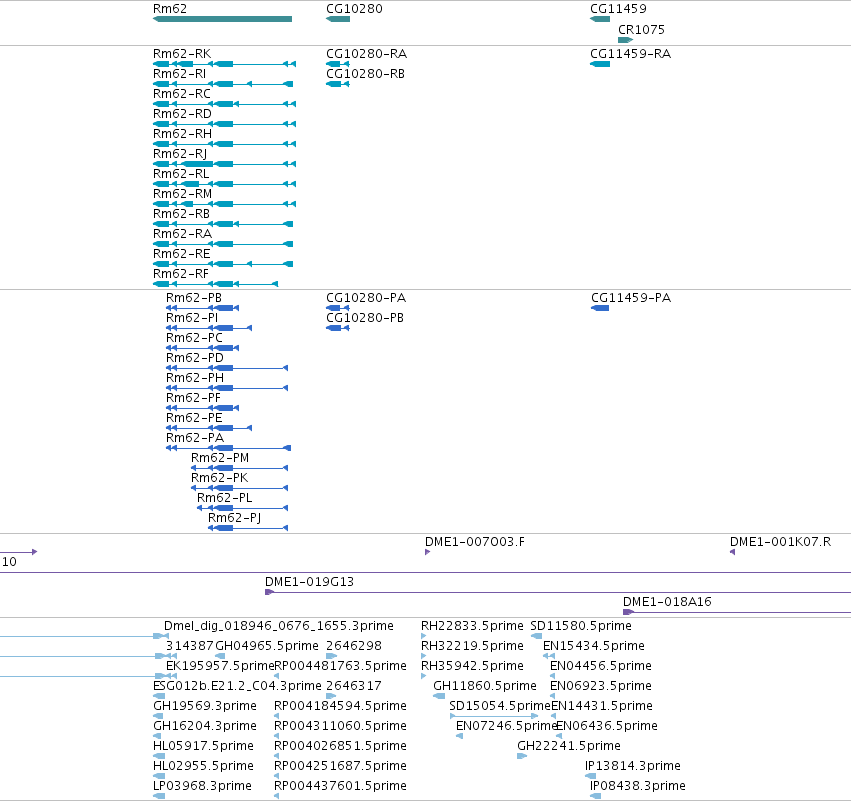Click Rm62-PH protein label
The height and width of the screenshot is (801, 851).
click(x=194, y=378)
